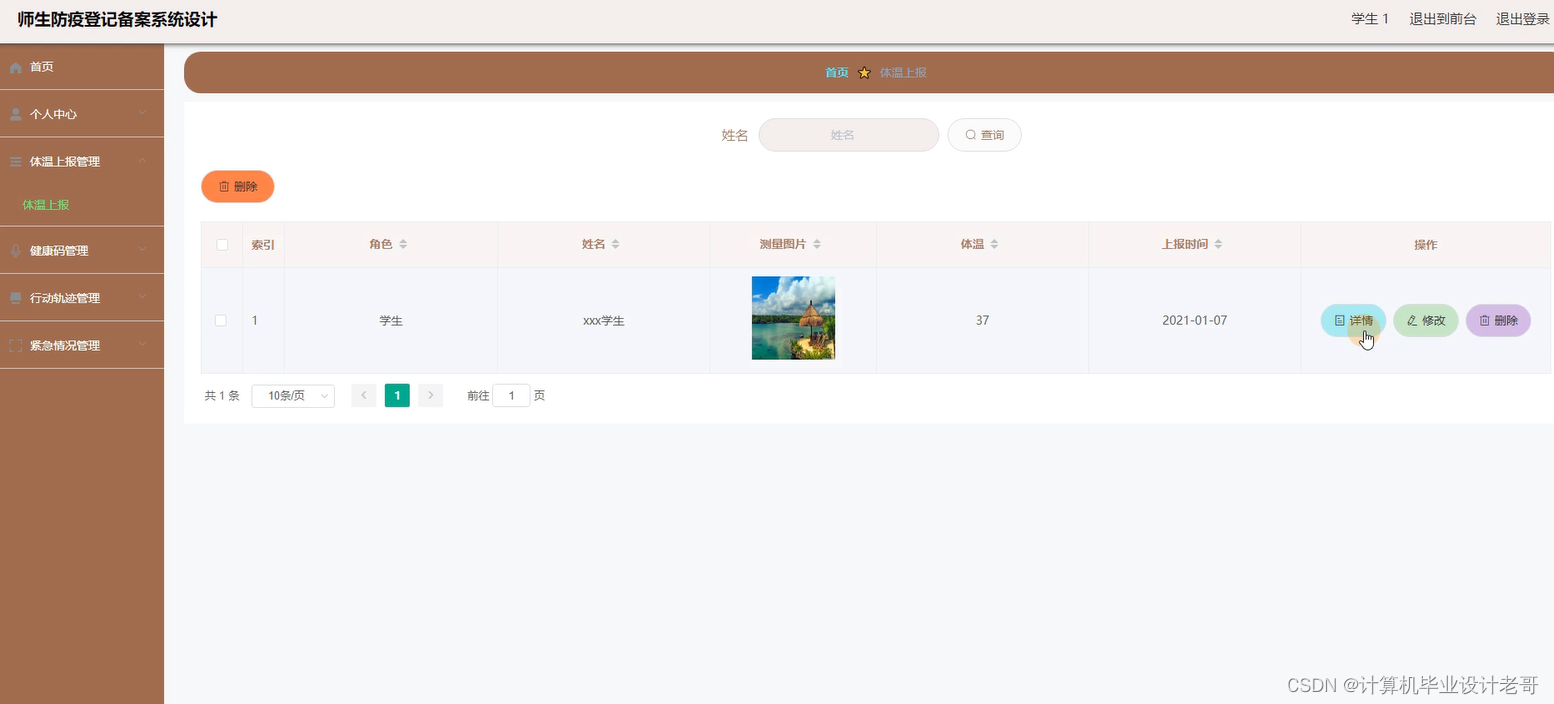
Task: Click the star icon in the breadcrumb
Action: (864, 73)
